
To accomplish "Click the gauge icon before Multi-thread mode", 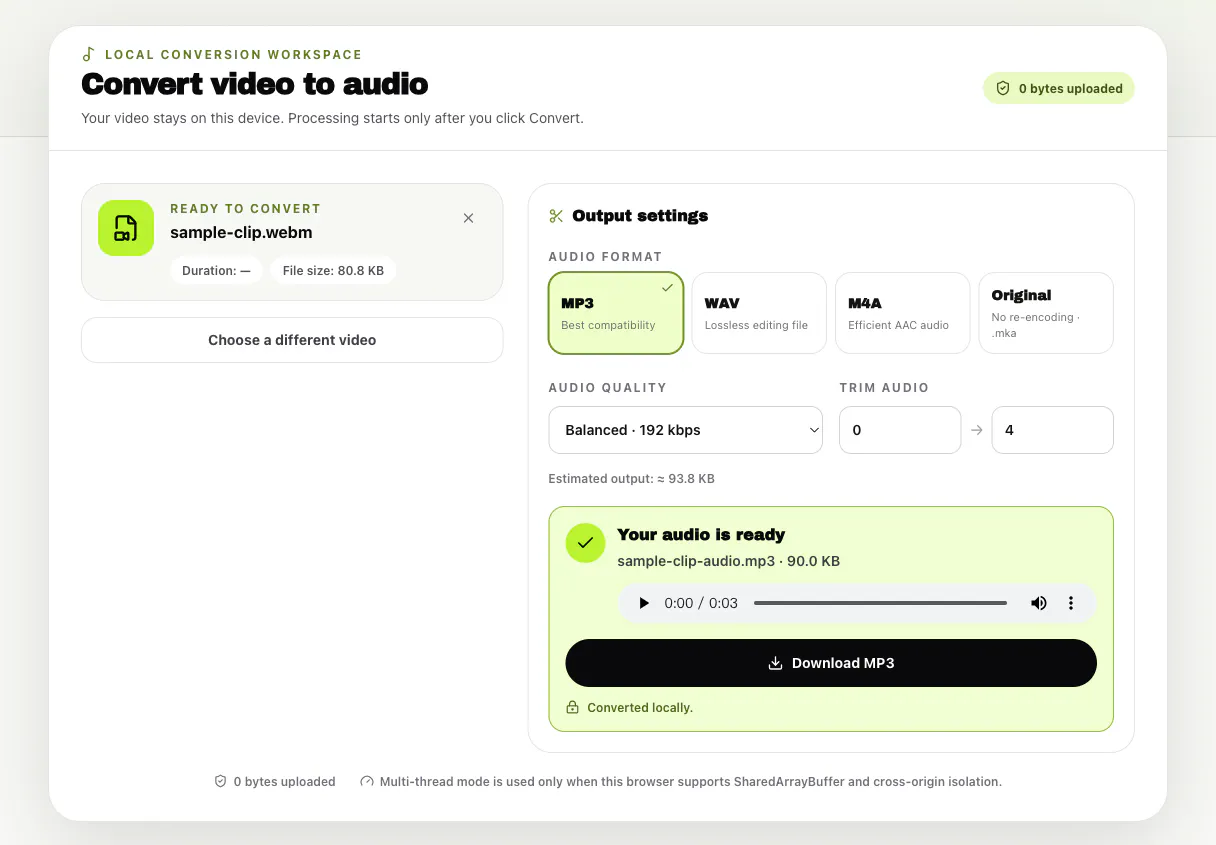I will pyautogui.click(x=367, y=781).
